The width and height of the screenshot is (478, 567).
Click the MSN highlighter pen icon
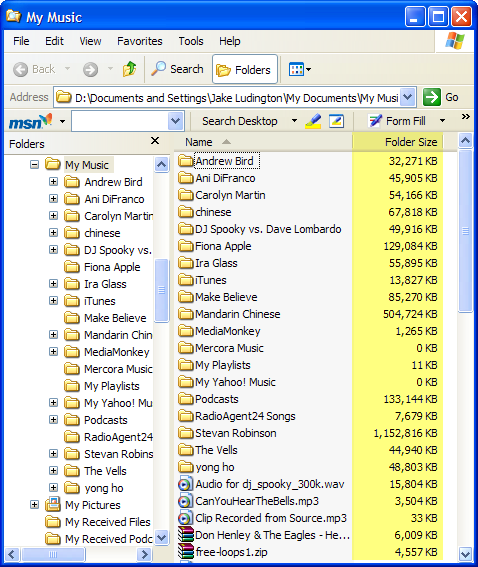pyautogui.click(x=313, y=121)
